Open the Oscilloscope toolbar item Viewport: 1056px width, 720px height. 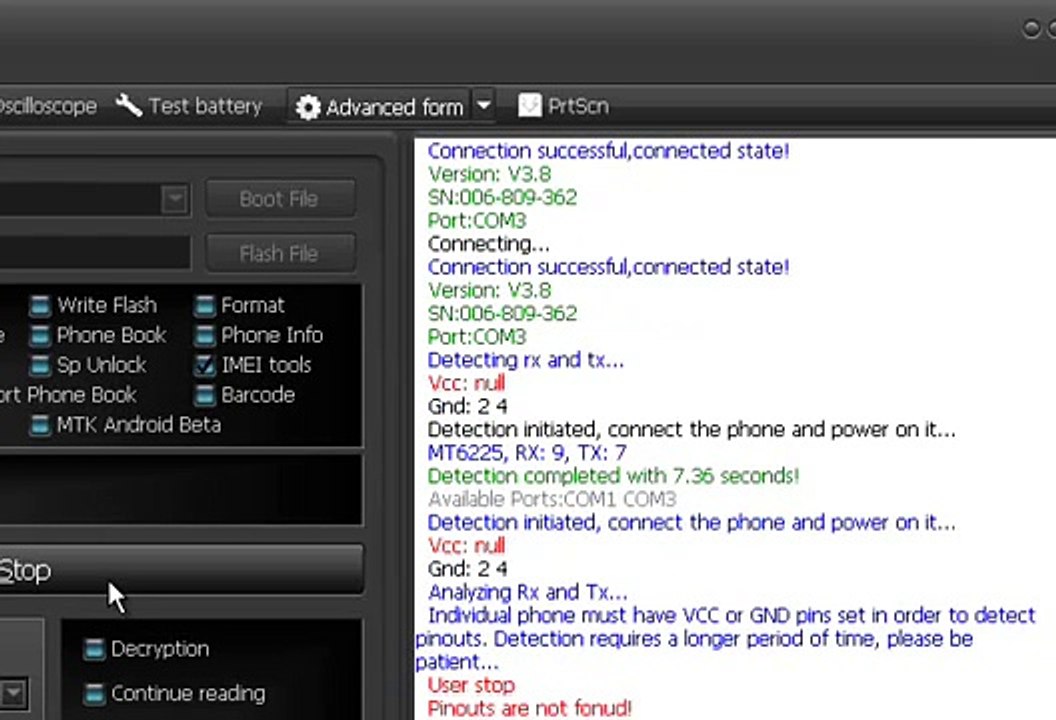tap(47, 106)
